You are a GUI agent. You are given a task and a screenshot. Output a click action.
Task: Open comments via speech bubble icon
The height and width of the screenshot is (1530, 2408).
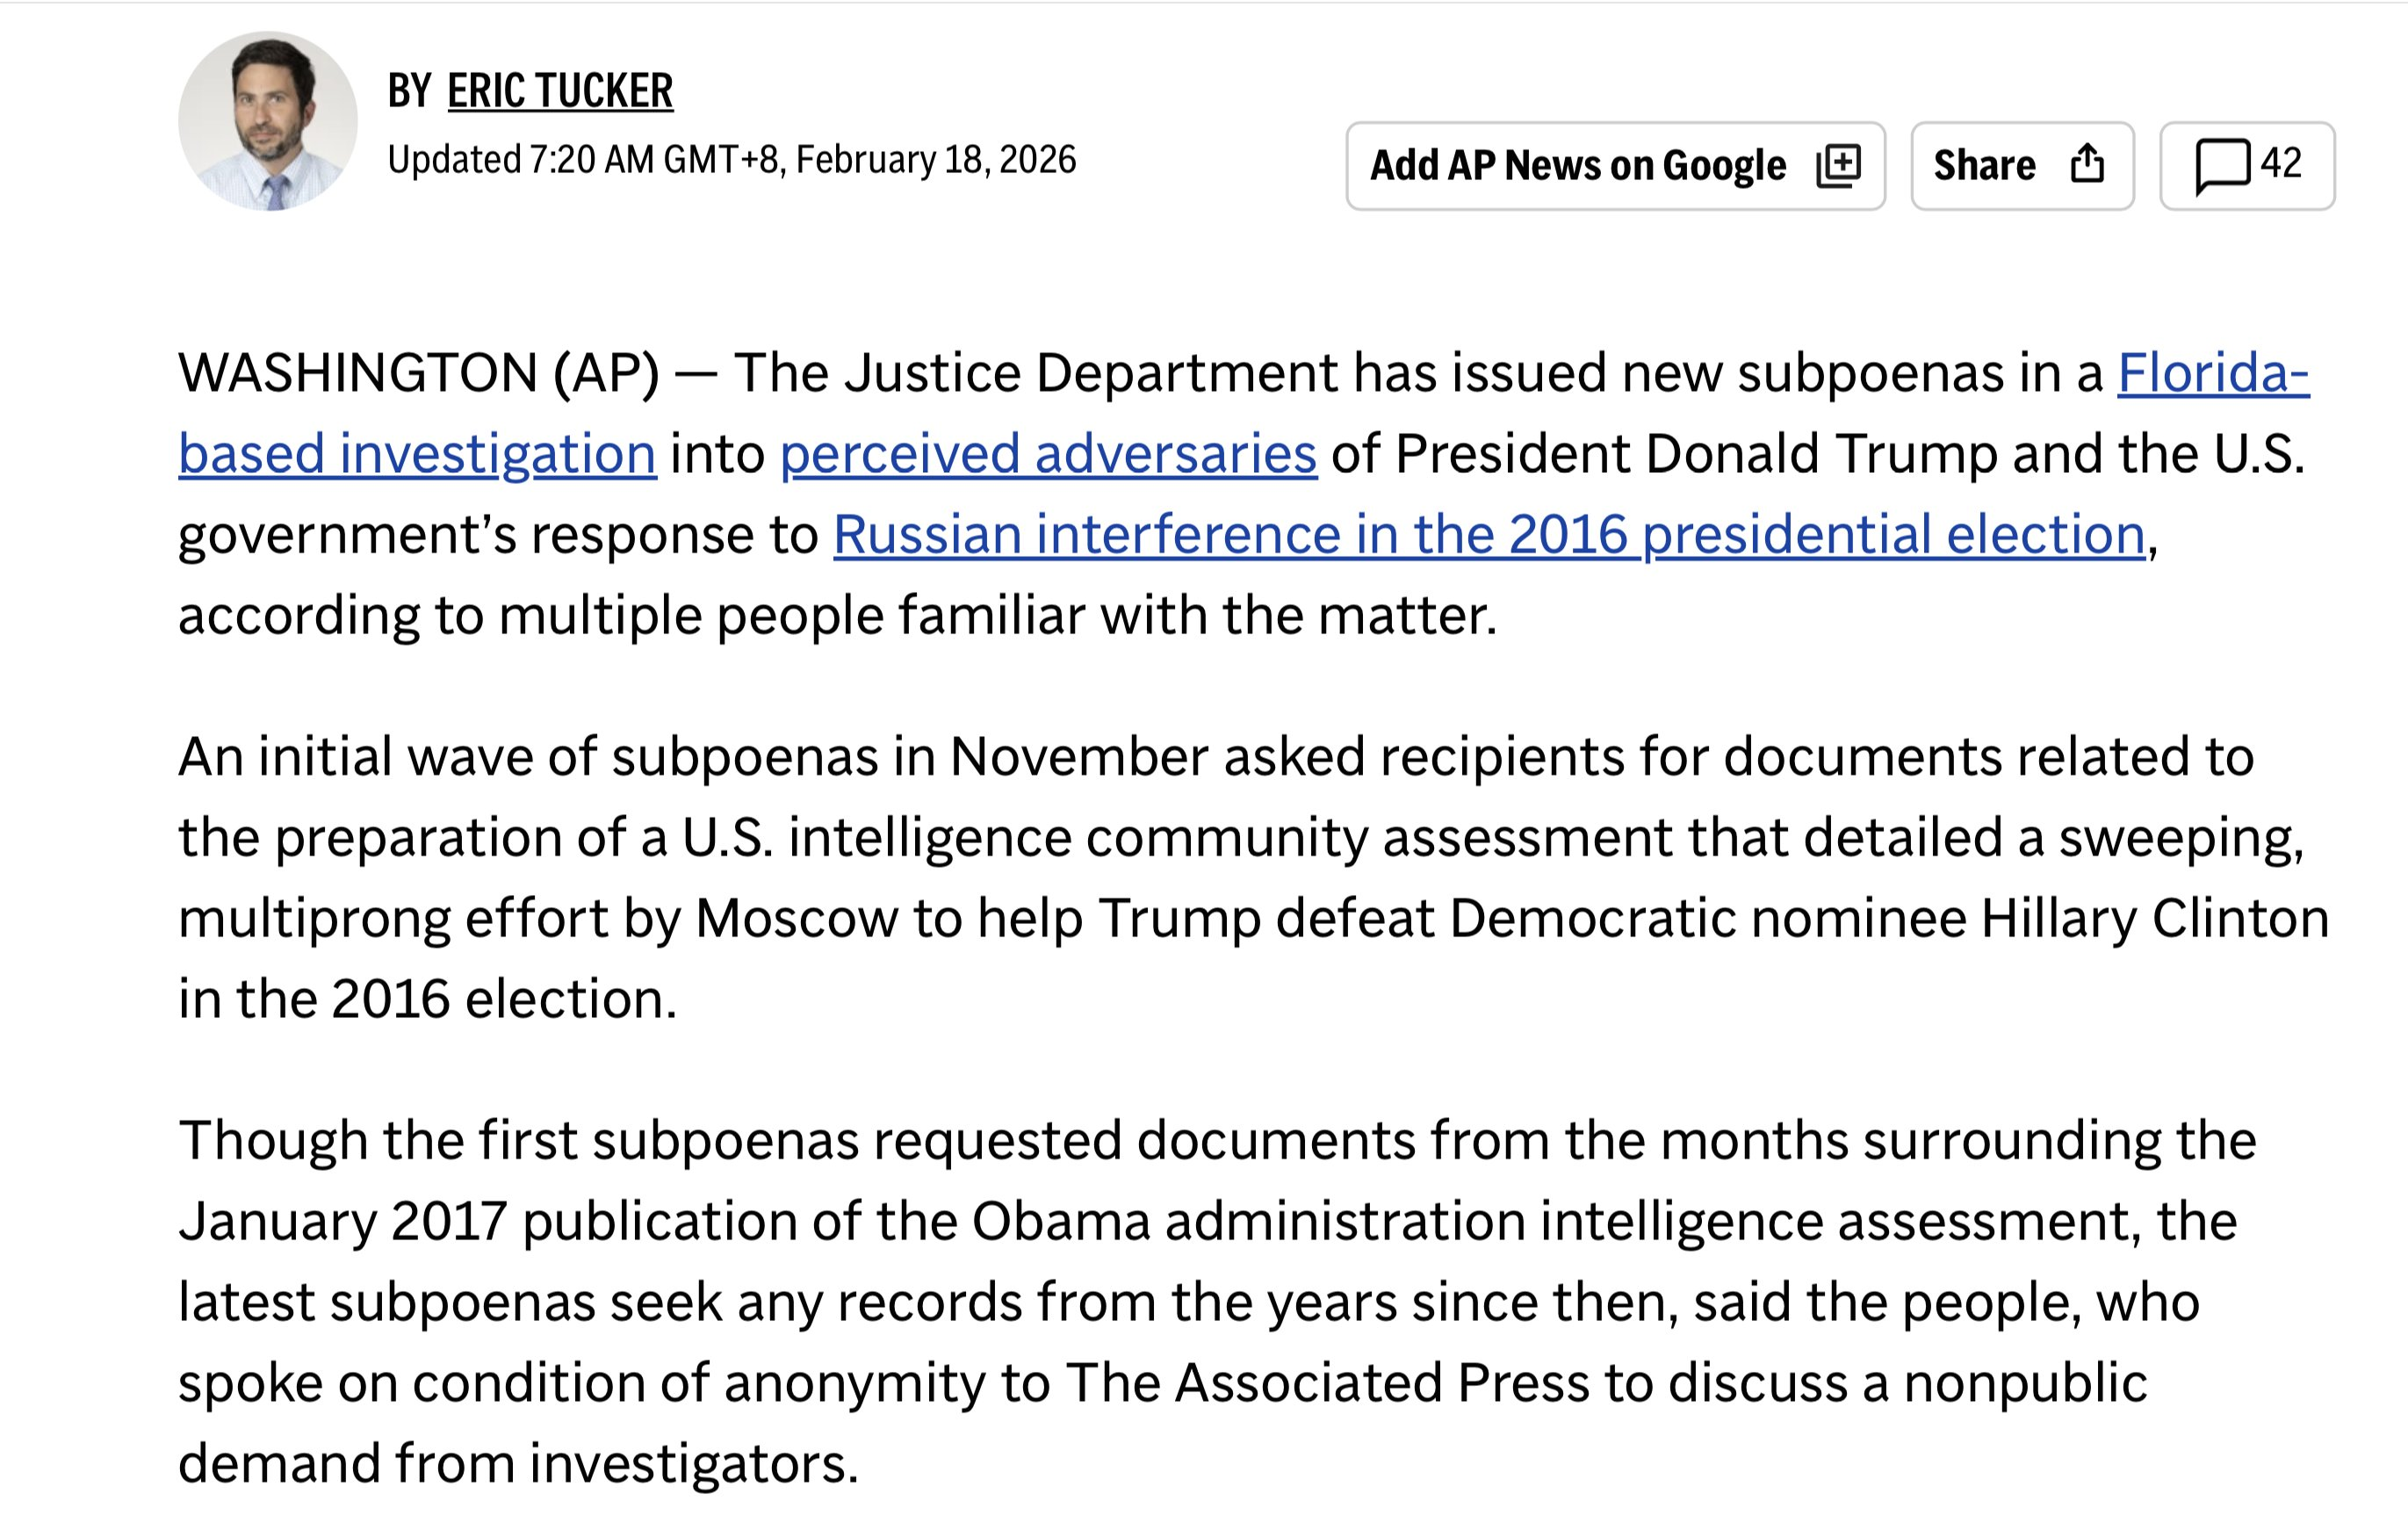(x=2221, y=165)
